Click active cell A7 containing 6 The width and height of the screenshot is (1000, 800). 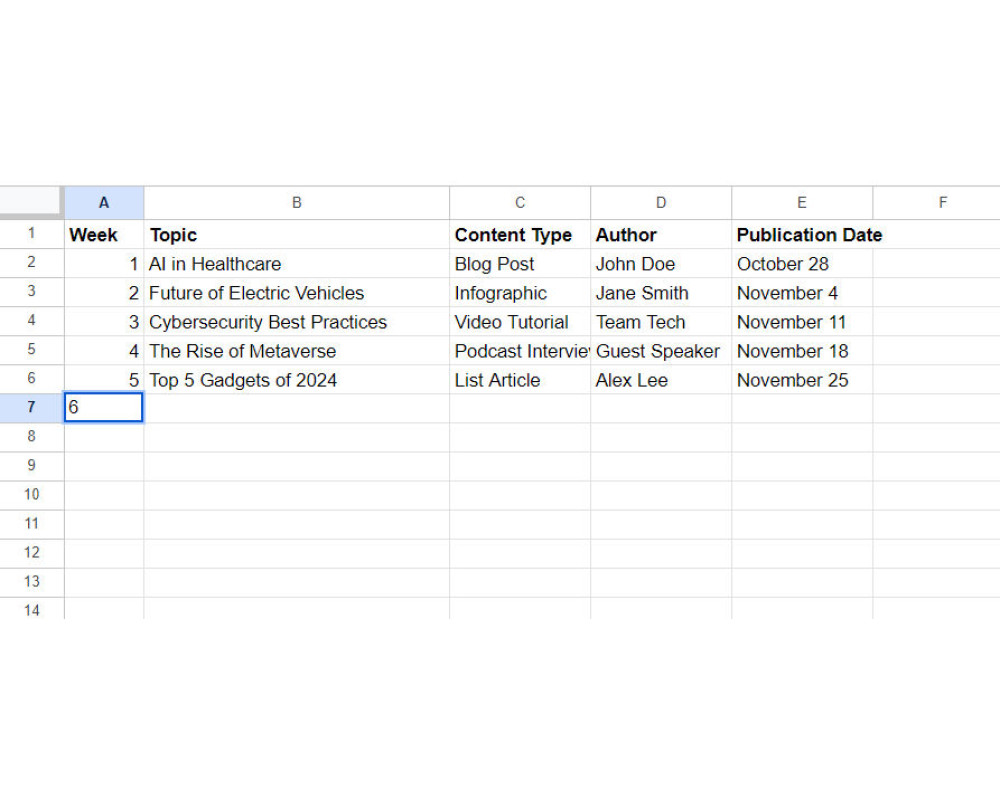click(x=104, y=408)
